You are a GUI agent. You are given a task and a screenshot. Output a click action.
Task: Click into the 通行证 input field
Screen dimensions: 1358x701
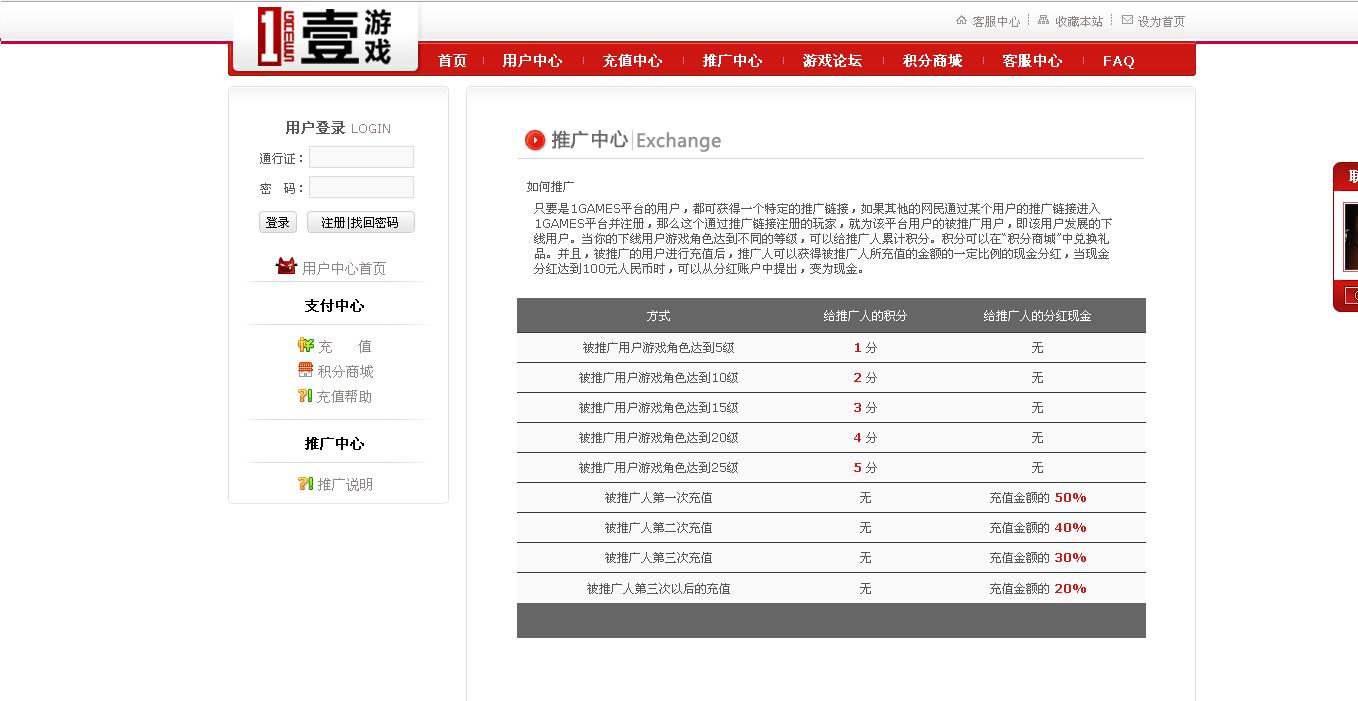pos(361,157)
